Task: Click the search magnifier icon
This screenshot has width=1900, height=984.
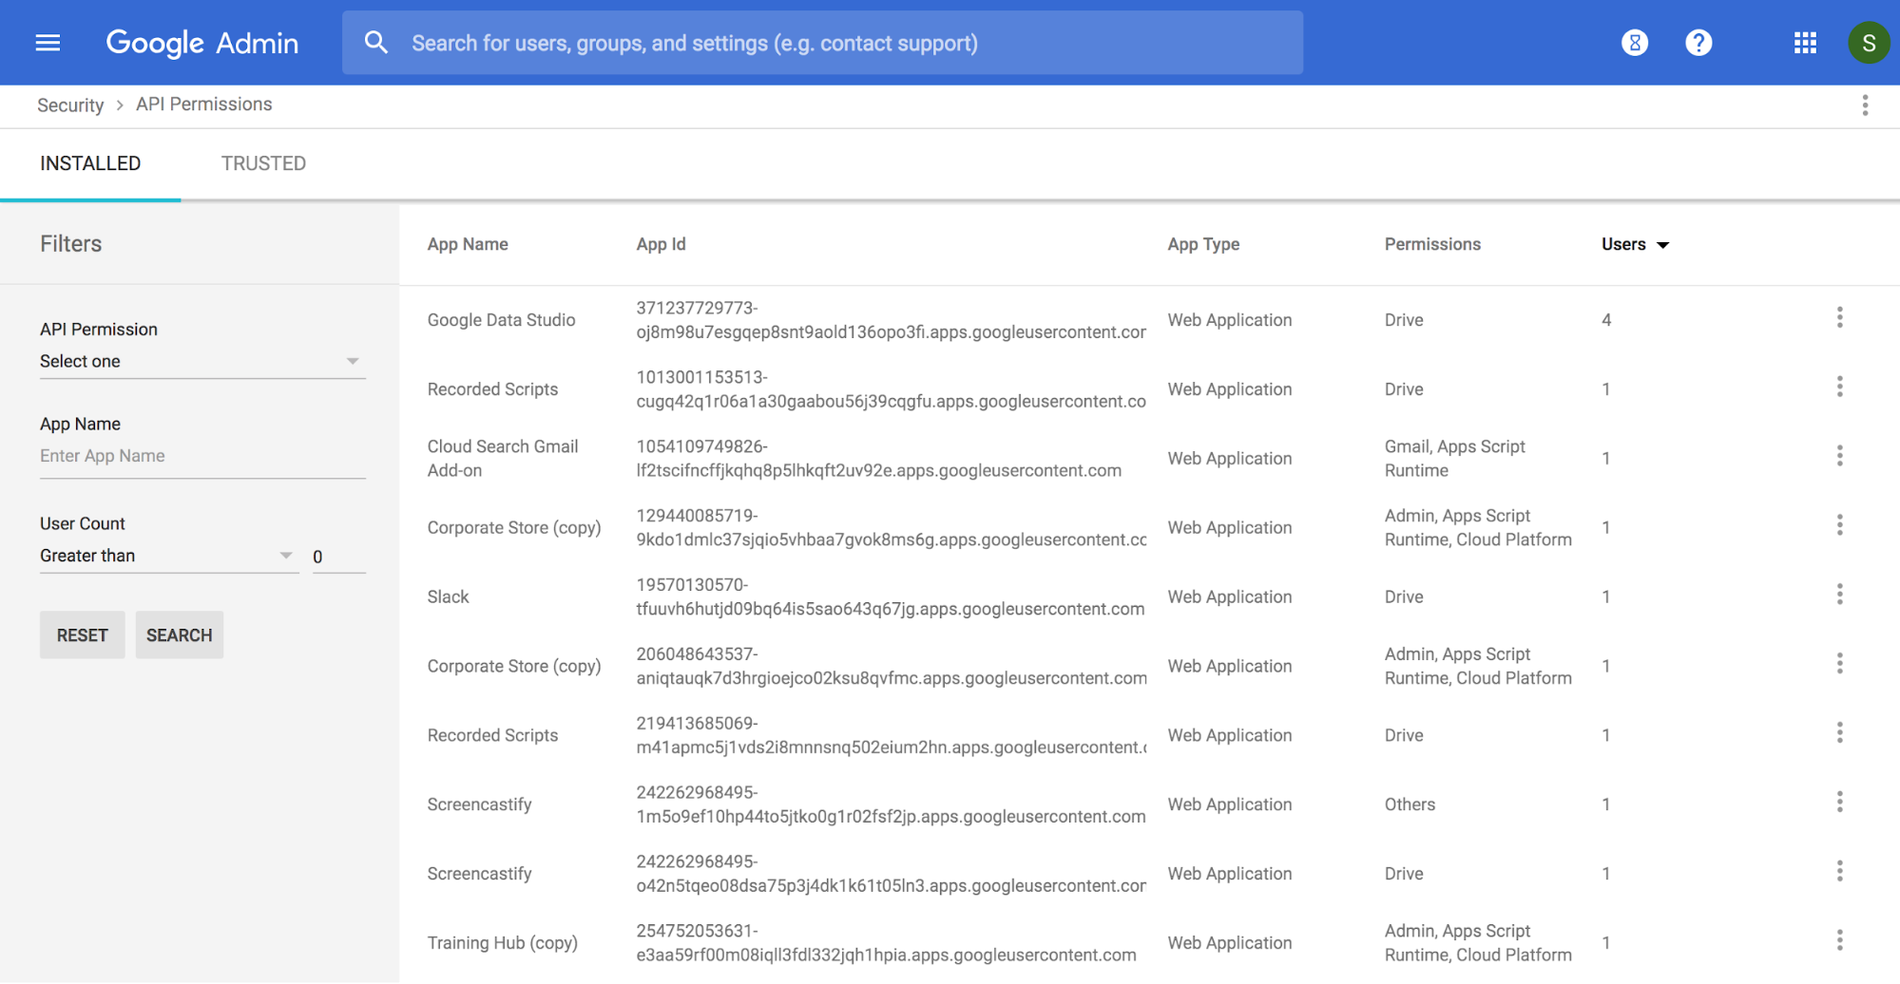Action: [x=376, y=43]
